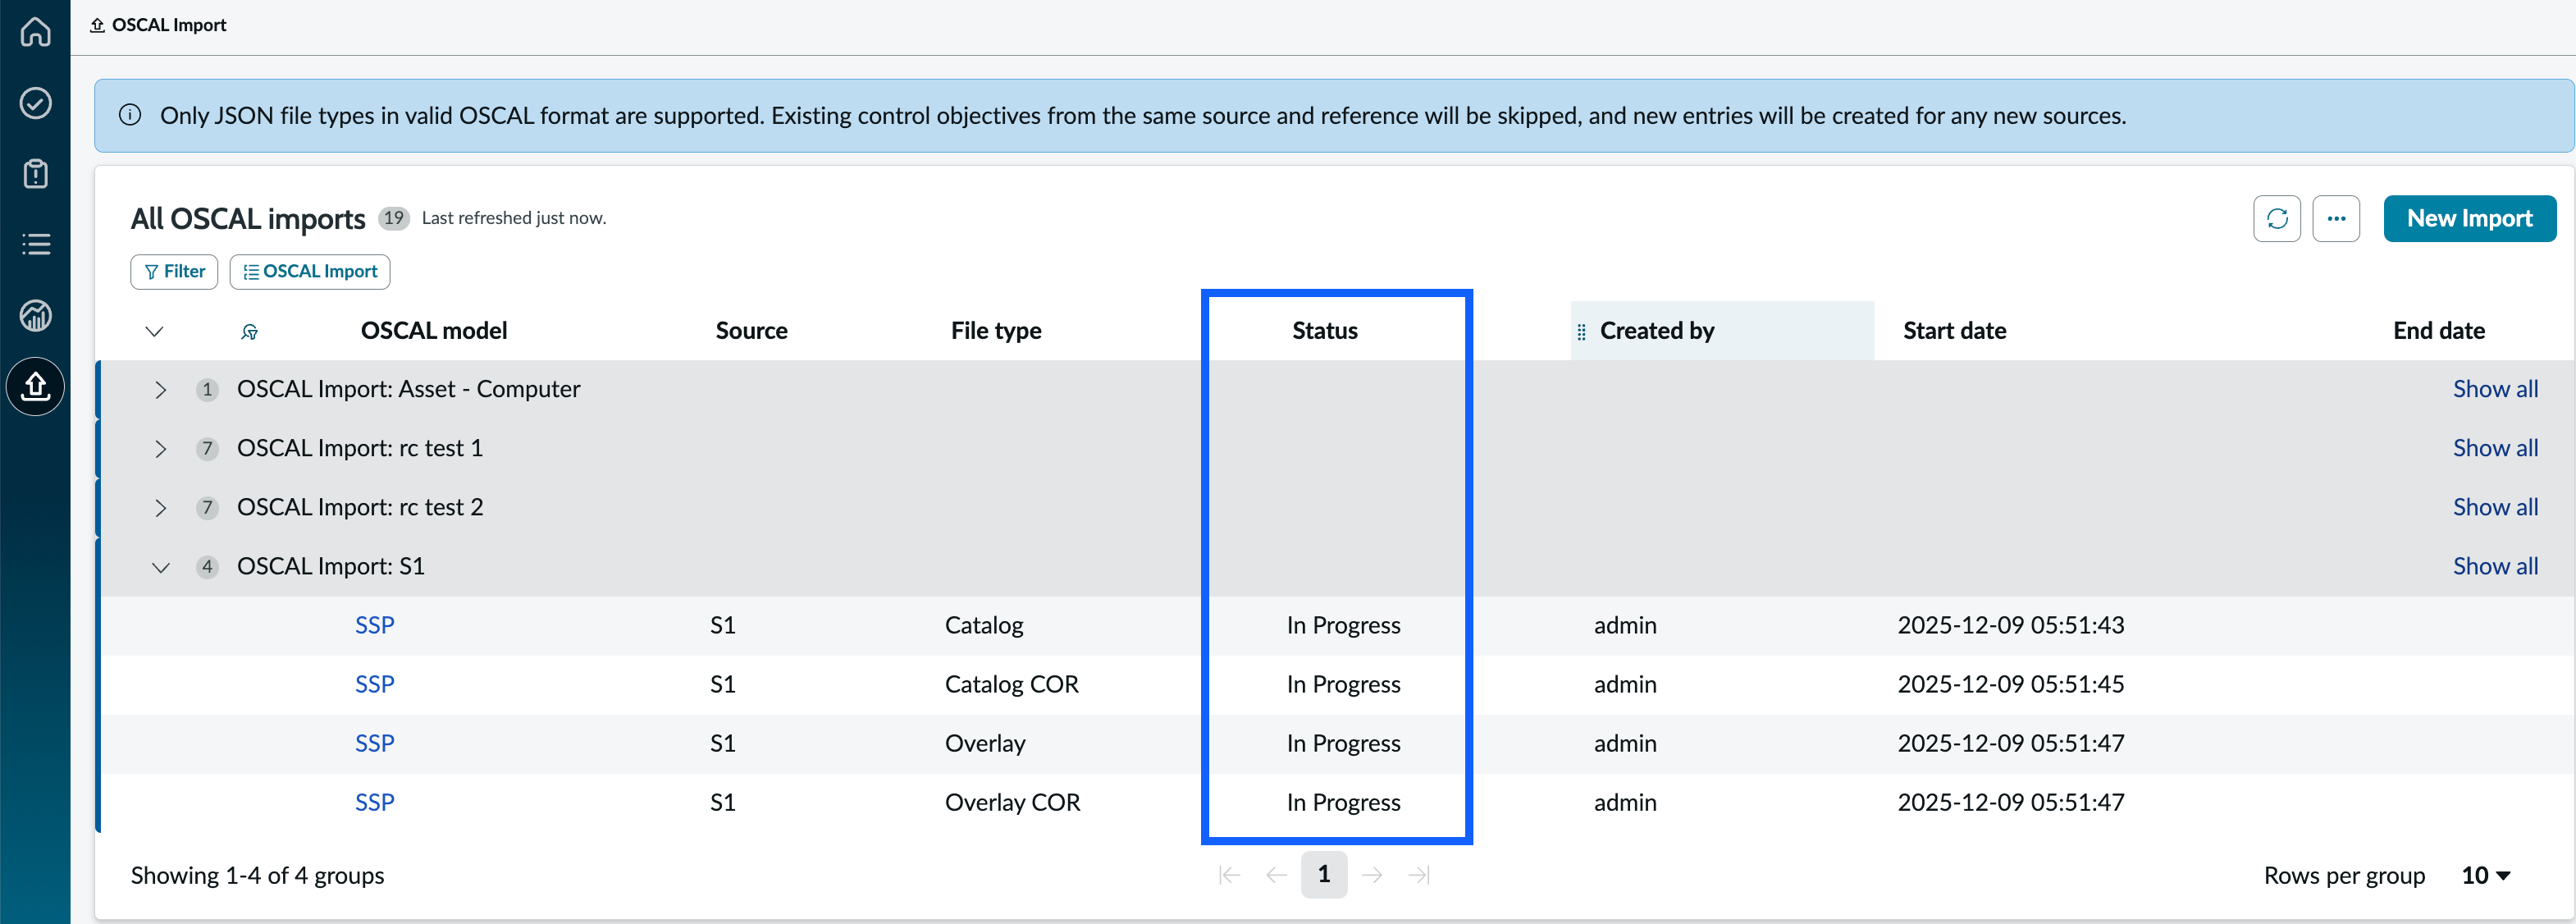
Task: Sort by Created by column header
Action: click(x=1657, y=331)
